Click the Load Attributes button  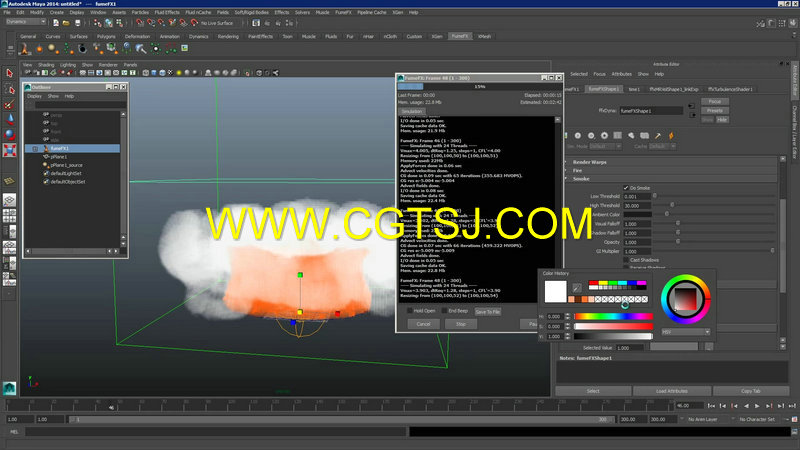click(x=672, y=391)
